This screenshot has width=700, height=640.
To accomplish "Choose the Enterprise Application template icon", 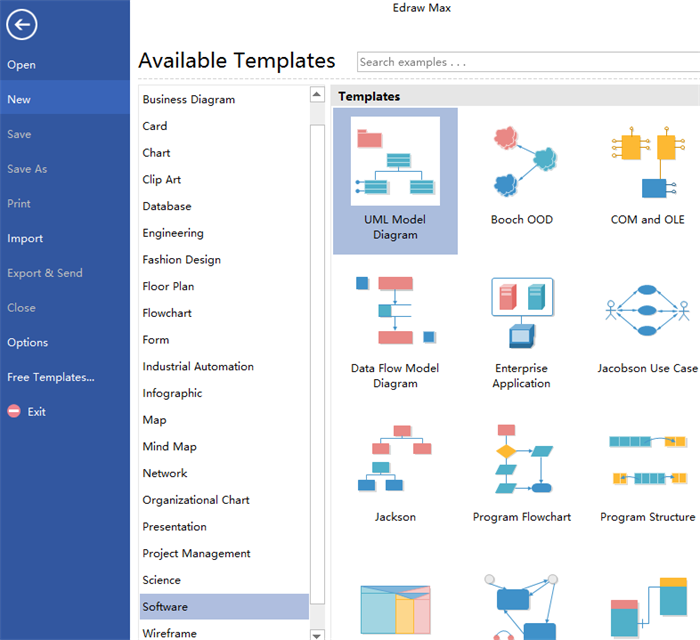I will pos(522,312).
